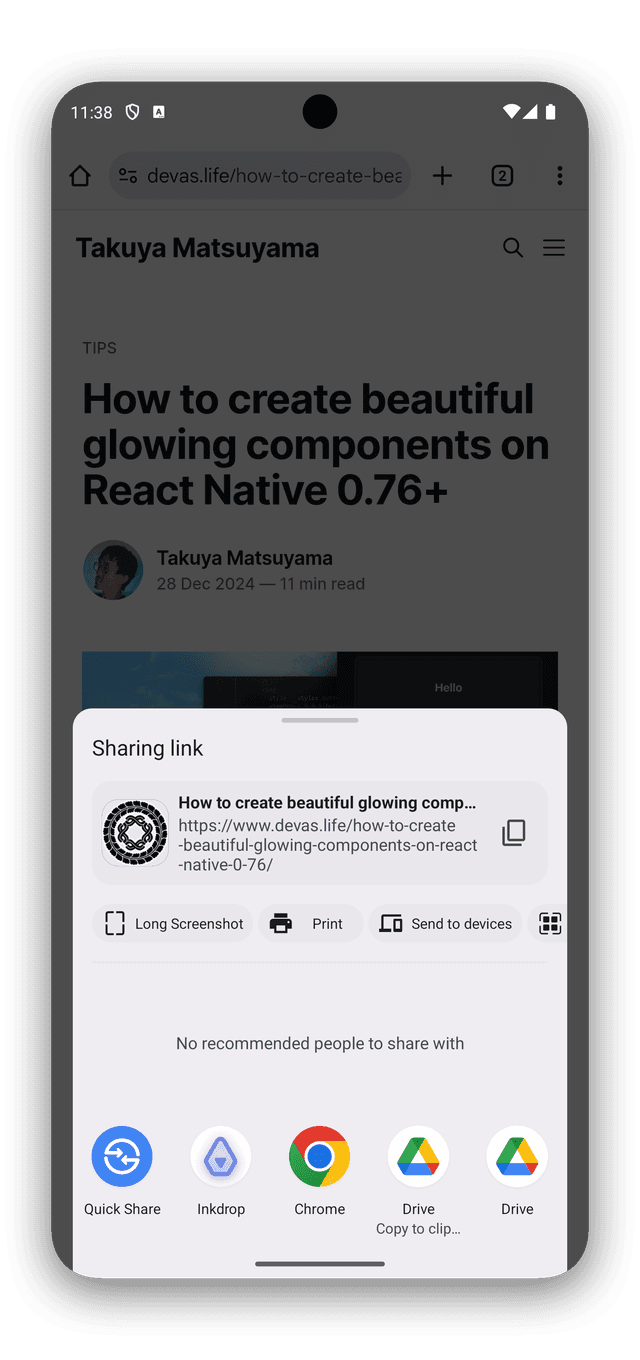This screenshot has width=640, height=1360.
Task: Share via Quick Share
Action: [x=122, y=1157]
